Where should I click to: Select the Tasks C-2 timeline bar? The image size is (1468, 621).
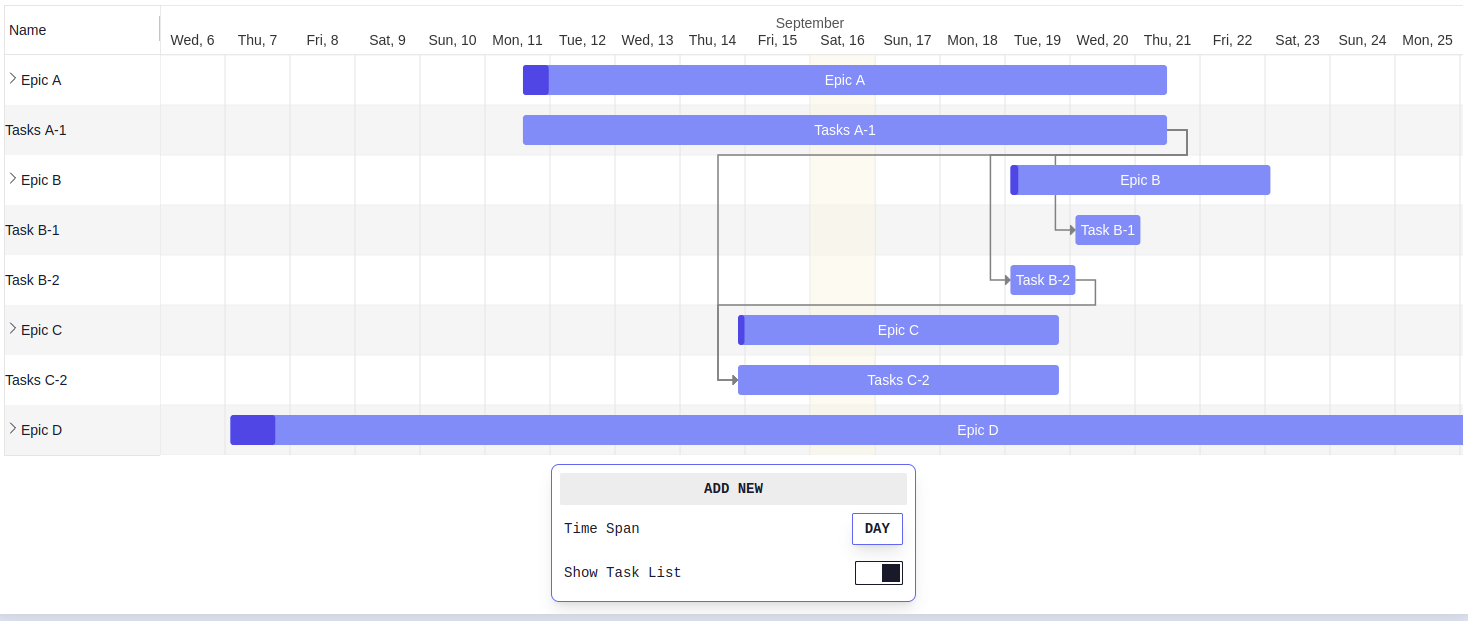point(898,380)
